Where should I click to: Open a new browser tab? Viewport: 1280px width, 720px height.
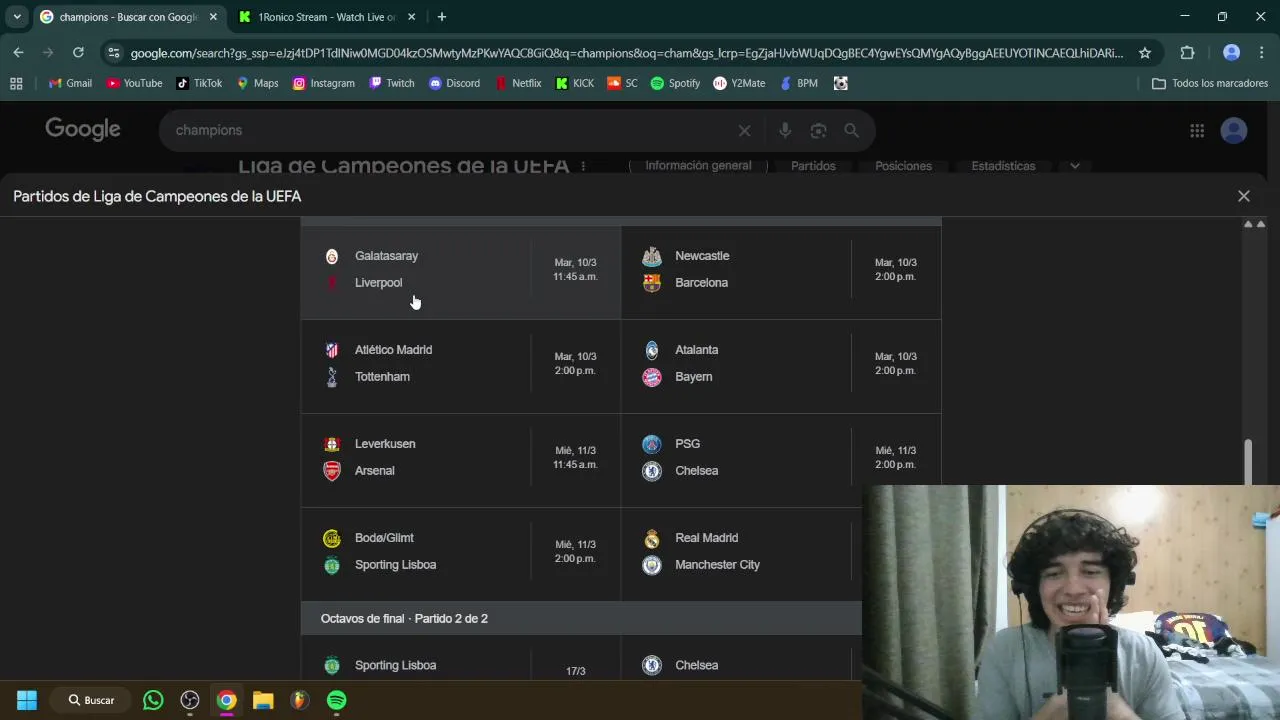tap(442, 17)
